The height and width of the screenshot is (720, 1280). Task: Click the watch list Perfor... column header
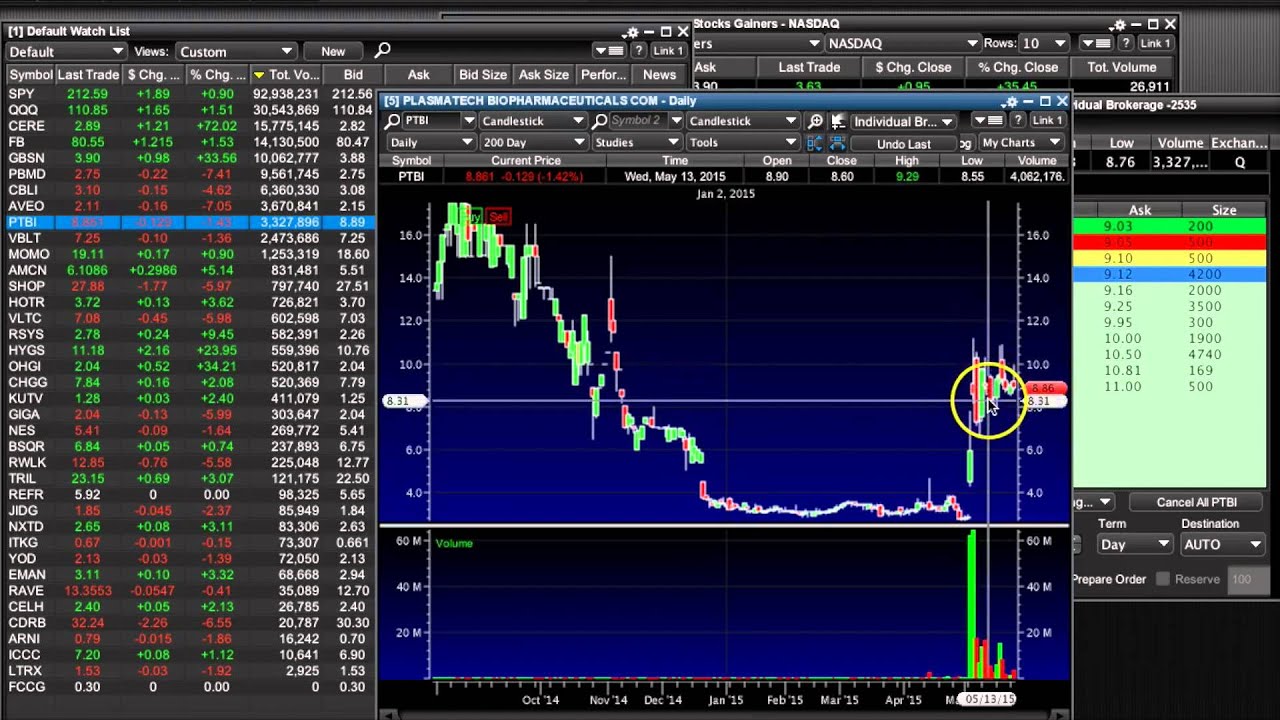(603, 75)
